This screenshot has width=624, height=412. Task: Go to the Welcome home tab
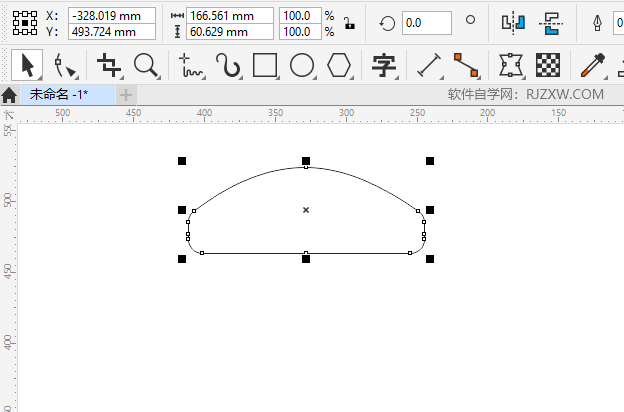click(x=9, y=96)
